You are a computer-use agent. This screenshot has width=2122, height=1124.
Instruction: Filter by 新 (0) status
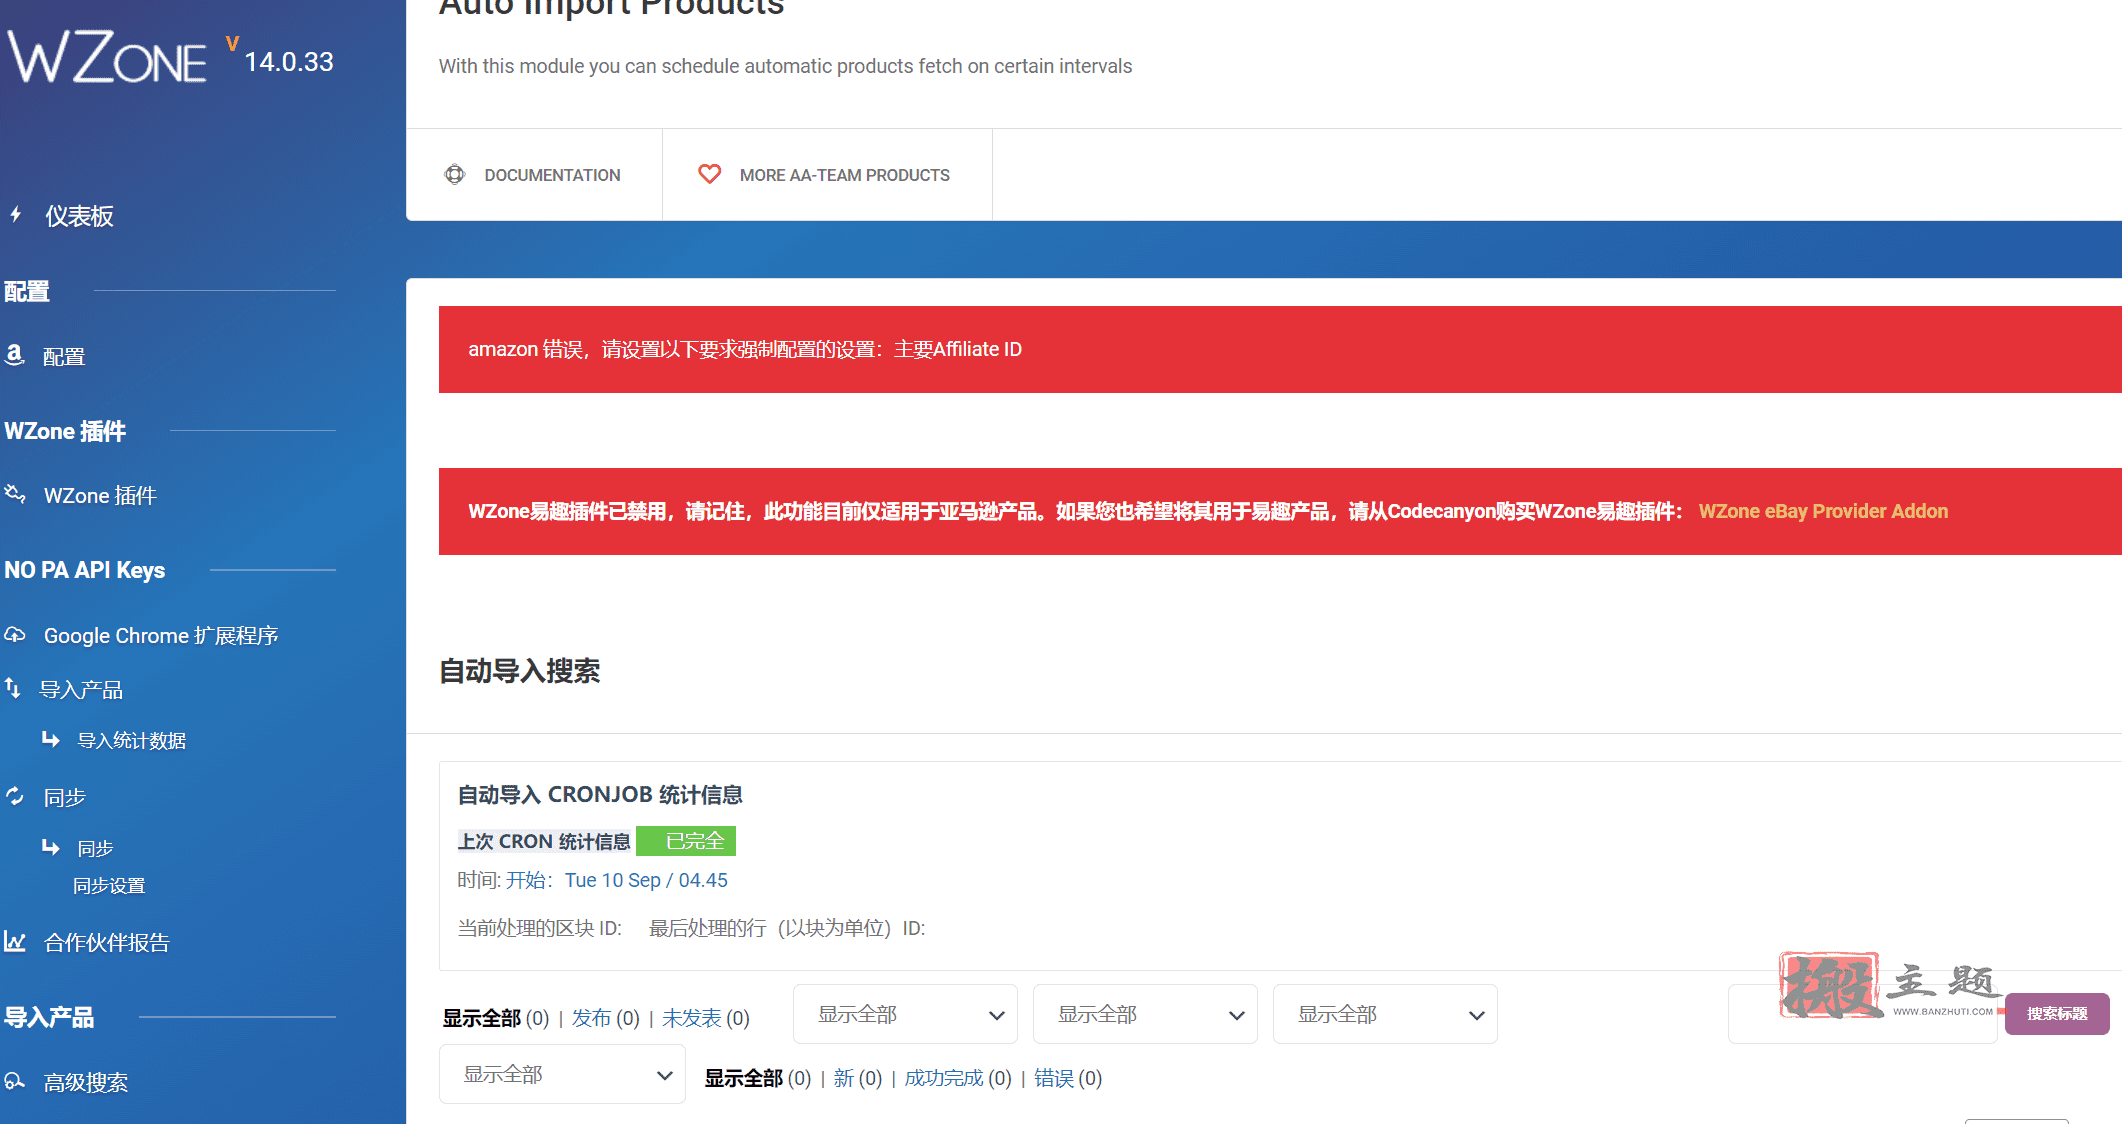tap(857, 1078)
